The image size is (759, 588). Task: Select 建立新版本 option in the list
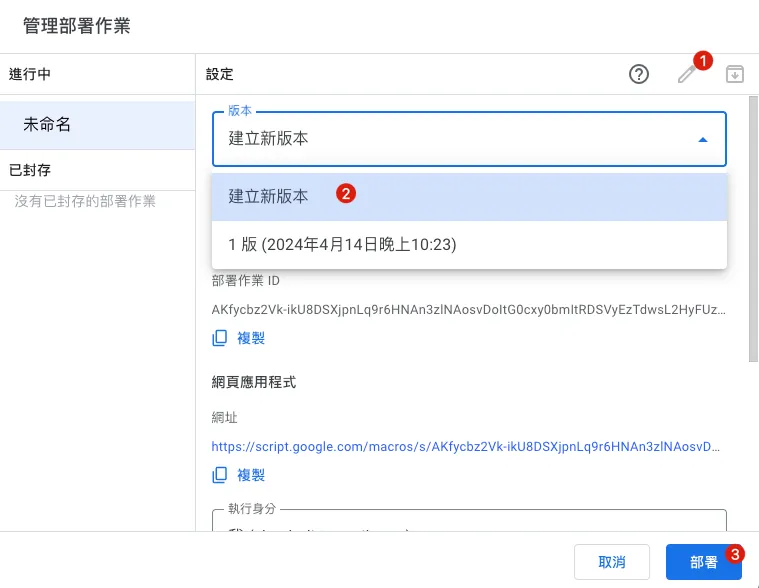(x=269, y=197)
